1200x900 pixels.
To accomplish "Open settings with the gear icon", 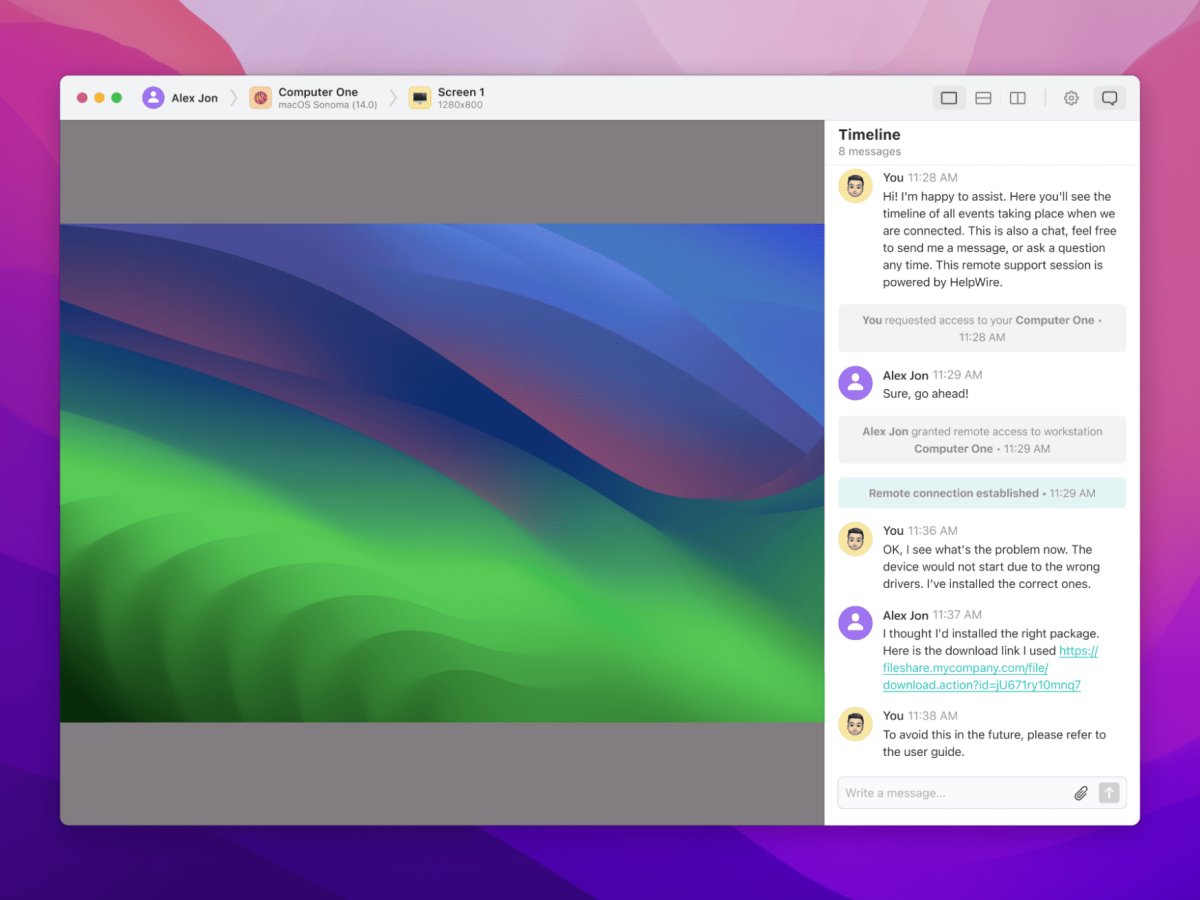I will 1071,98.
